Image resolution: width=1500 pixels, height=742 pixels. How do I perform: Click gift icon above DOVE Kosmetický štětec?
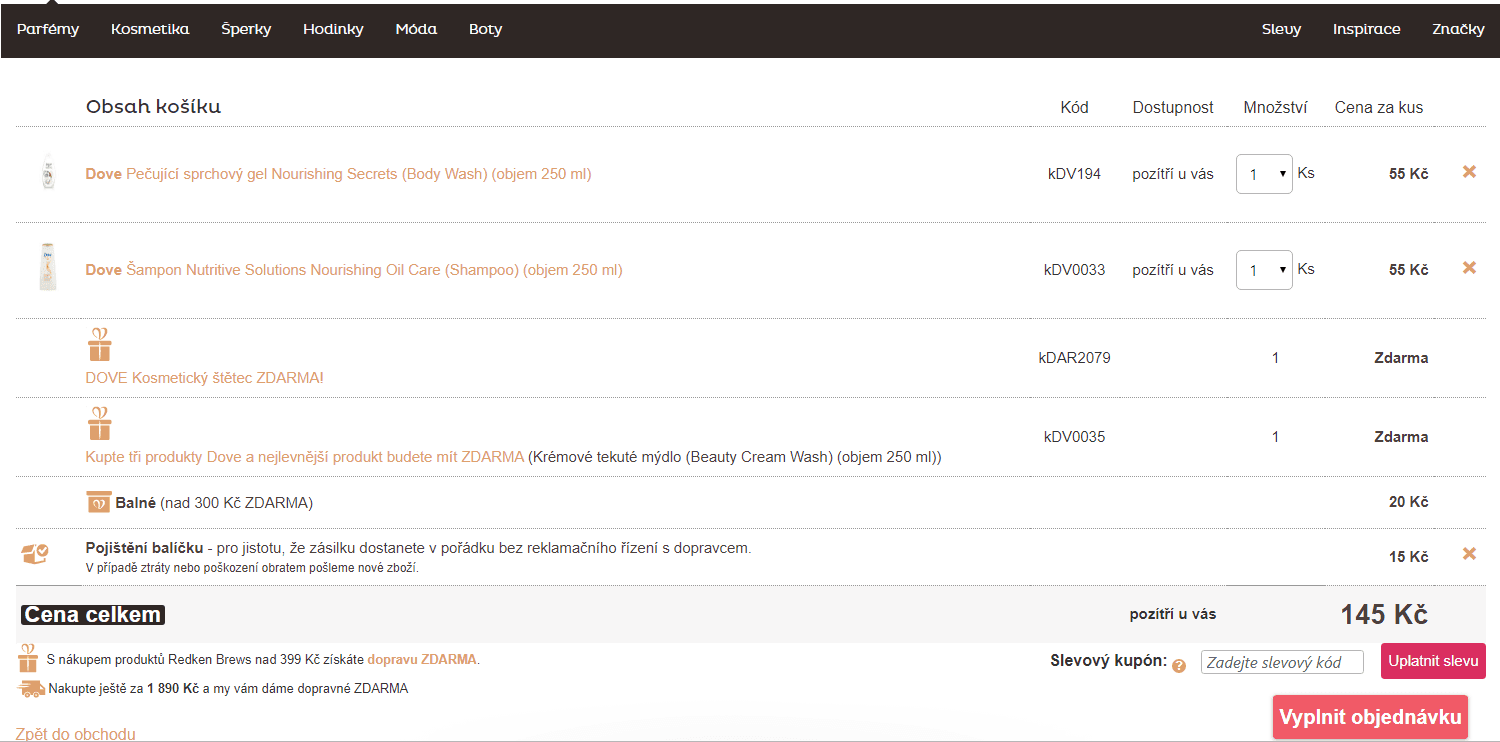coord(99,345)
